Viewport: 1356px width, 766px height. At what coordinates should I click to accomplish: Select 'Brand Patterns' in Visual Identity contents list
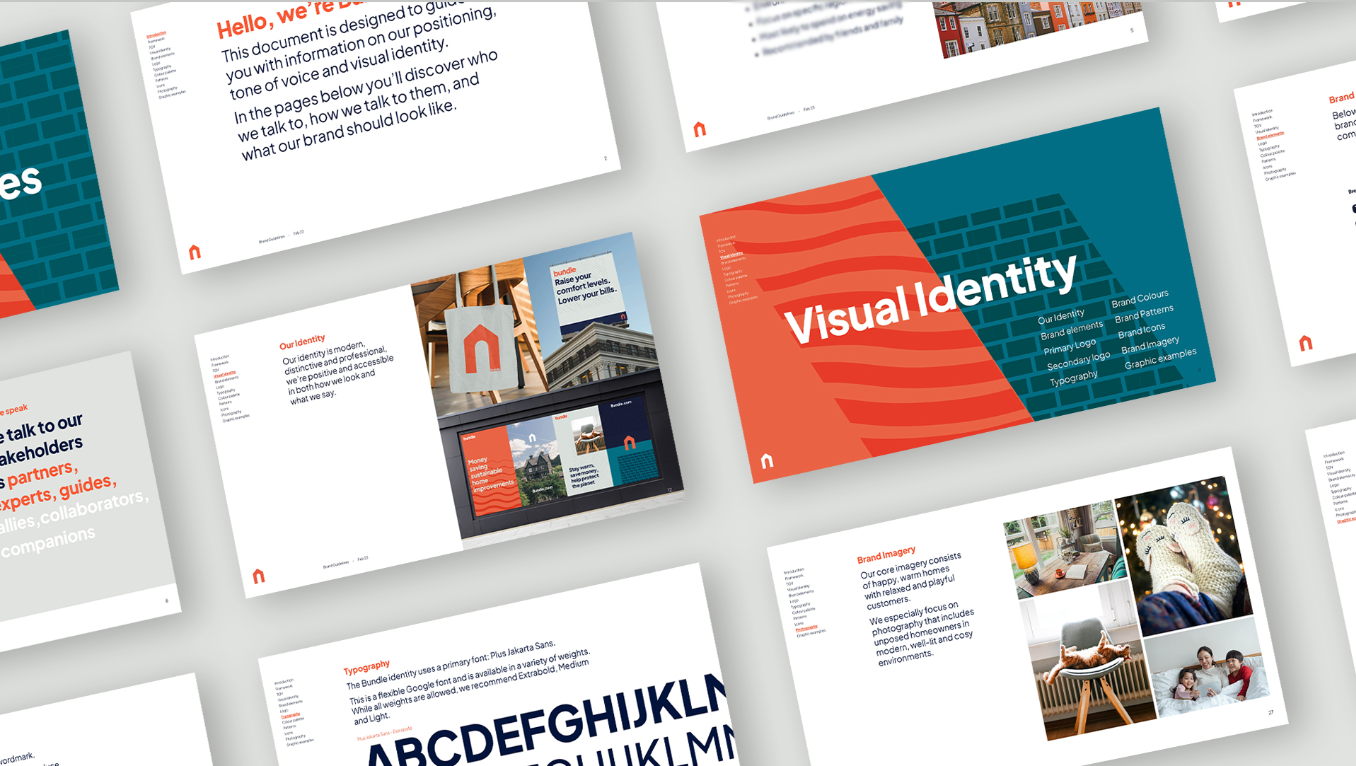click(x=1144, y=314)
